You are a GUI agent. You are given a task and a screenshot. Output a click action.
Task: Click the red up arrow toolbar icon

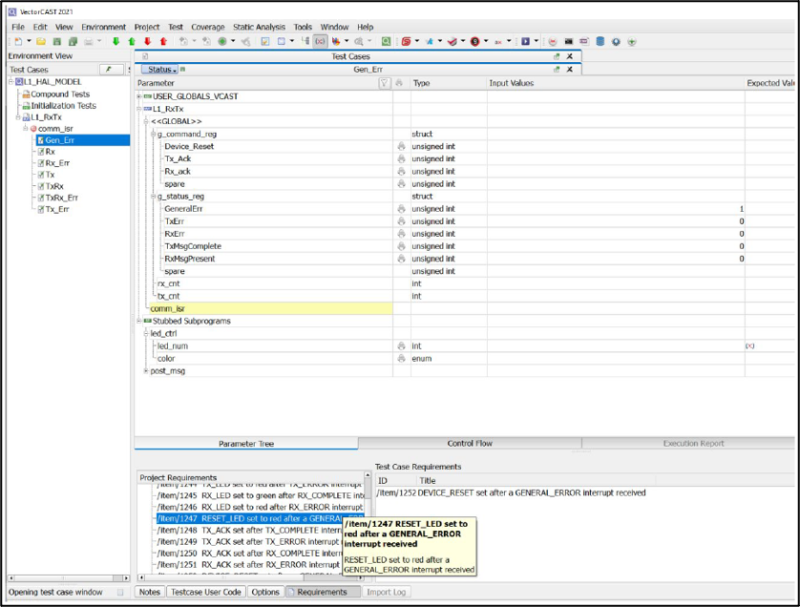pos(163,41)
